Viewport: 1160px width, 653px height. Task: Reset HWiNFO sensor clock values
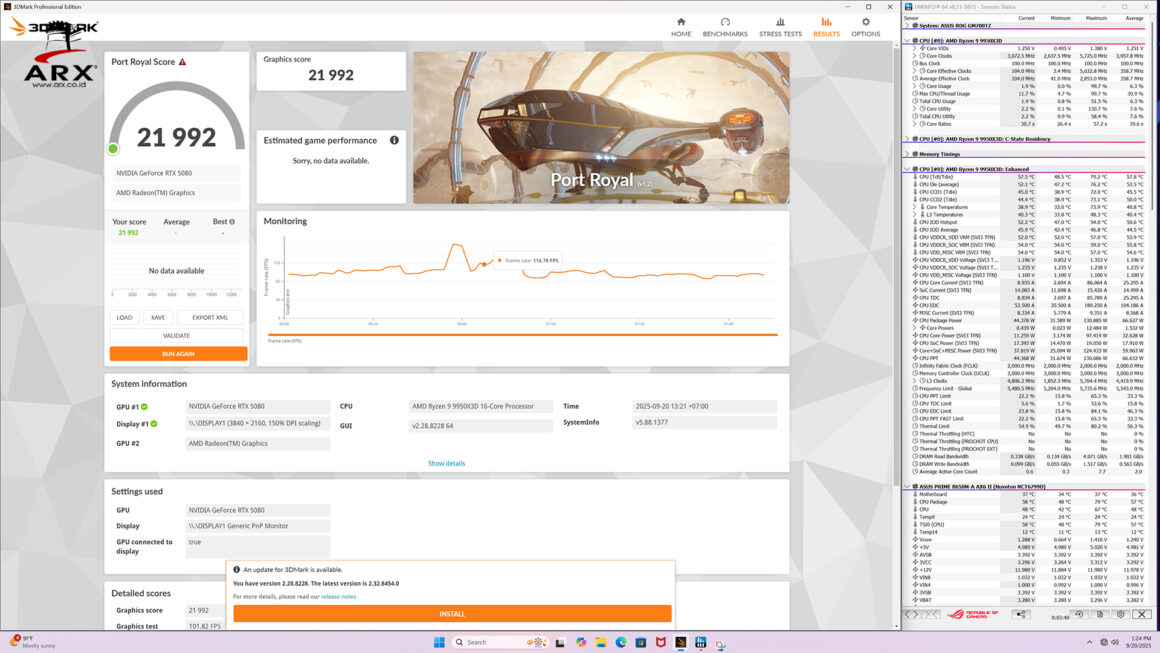pos(1079,615)
